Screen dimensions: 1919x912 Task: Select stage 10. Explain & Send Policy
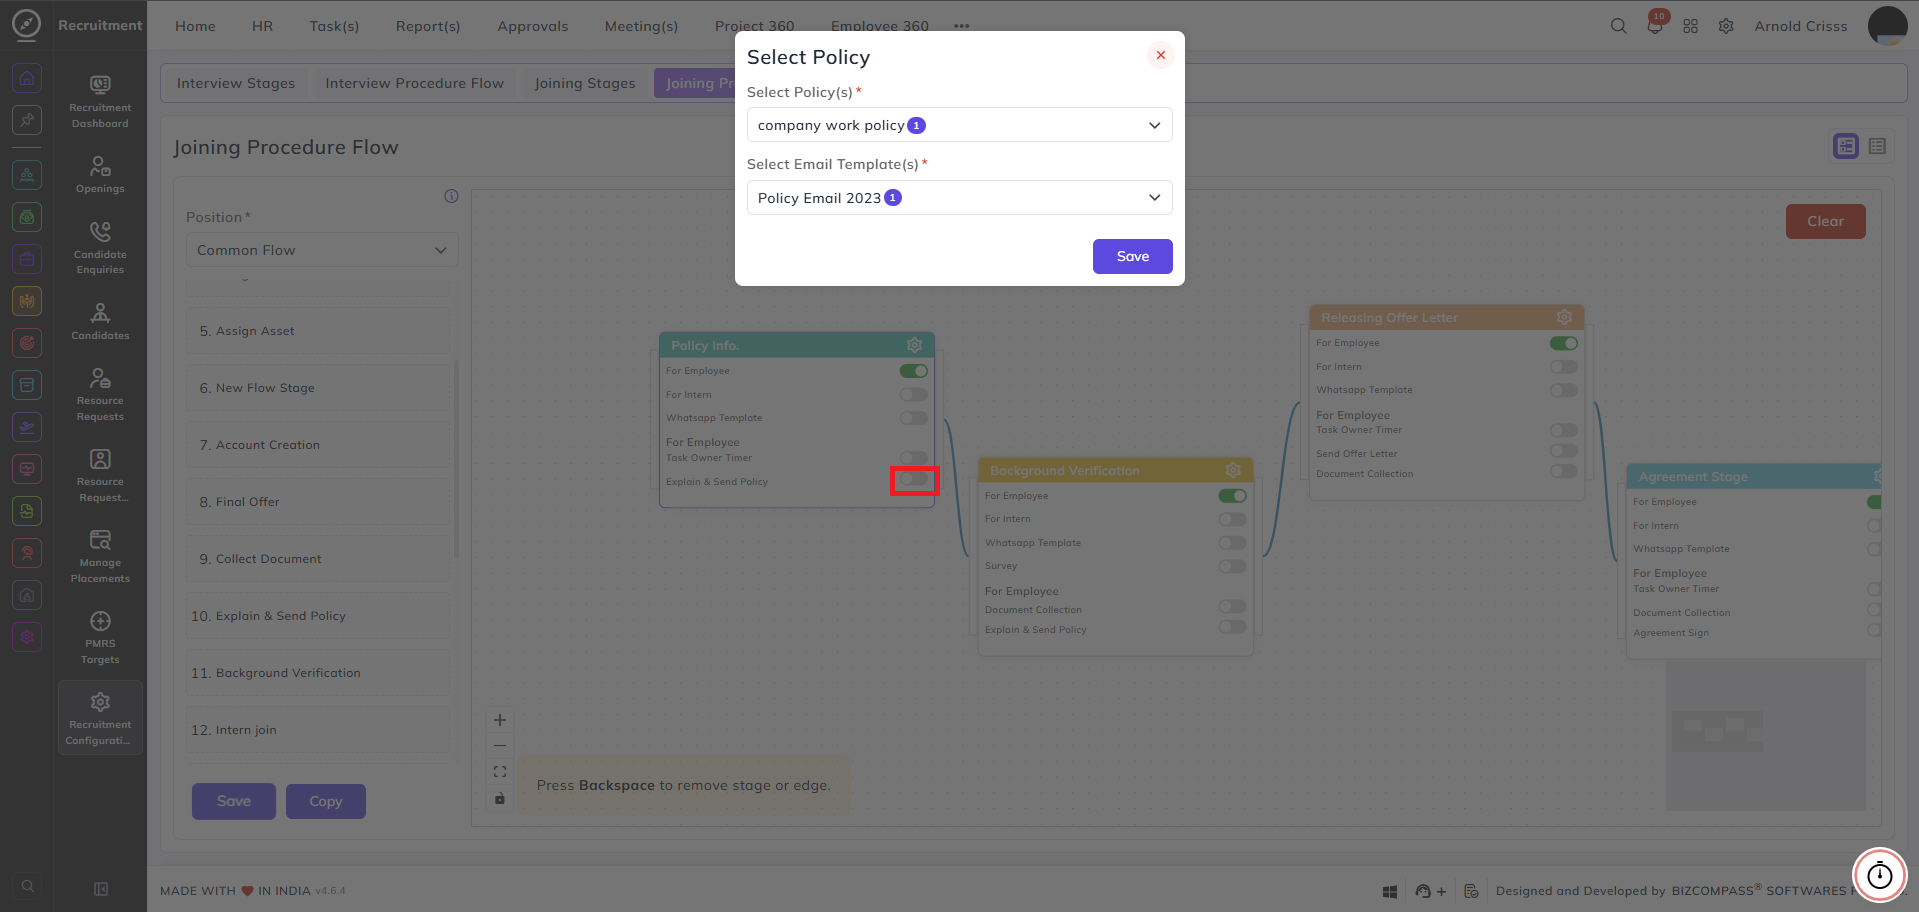pos(318,616)
